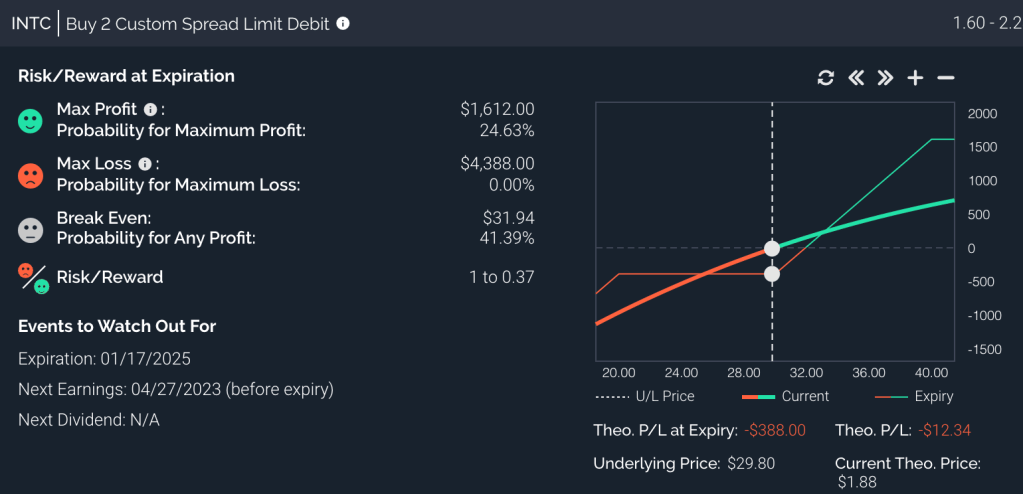This screenshot has height=494, width=1023.
Task: Click the green smiley Max Profit icon
Action: tap(32, 121)
